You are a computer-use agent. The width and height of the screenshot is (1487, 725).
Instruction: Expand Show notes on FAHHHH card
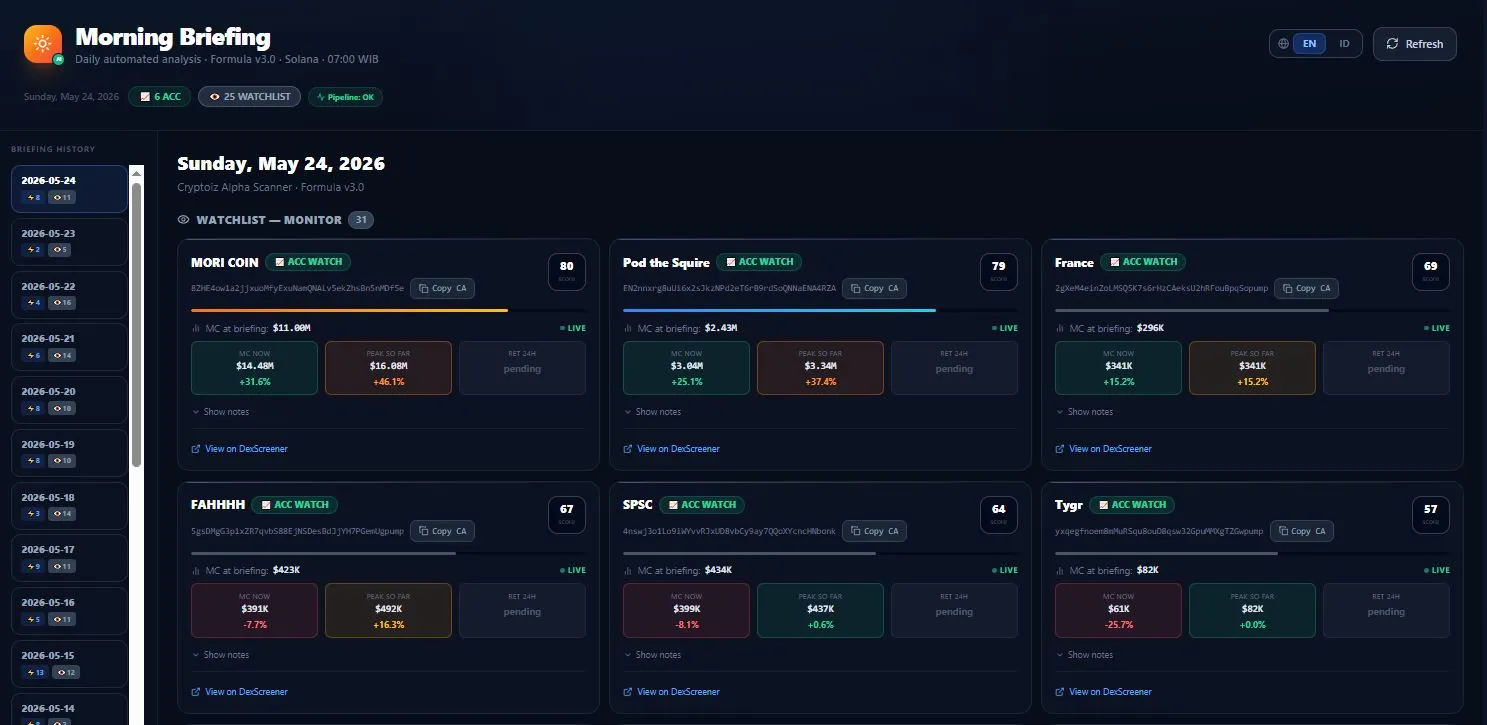[220, 655]
